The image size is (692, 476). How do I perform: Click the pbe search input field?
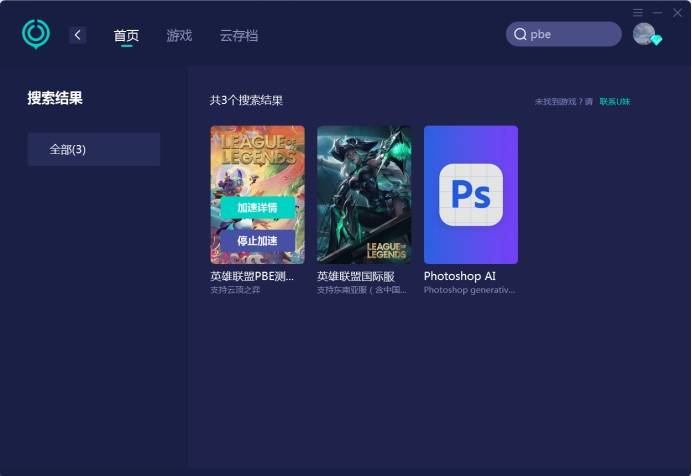(564, 34)
